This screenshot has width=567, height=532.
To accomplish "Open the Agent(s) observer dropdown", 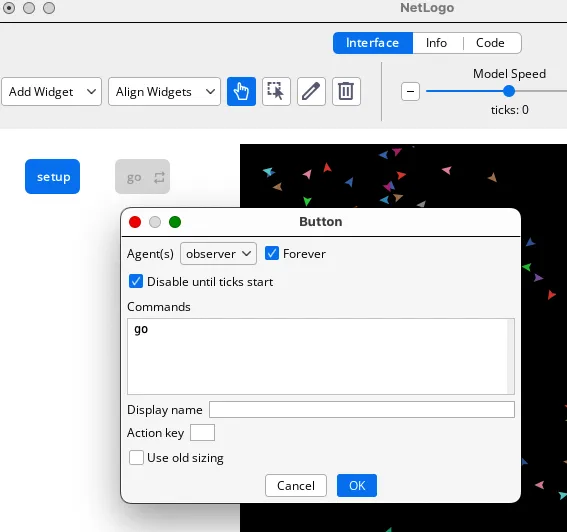I will (218, 254).
